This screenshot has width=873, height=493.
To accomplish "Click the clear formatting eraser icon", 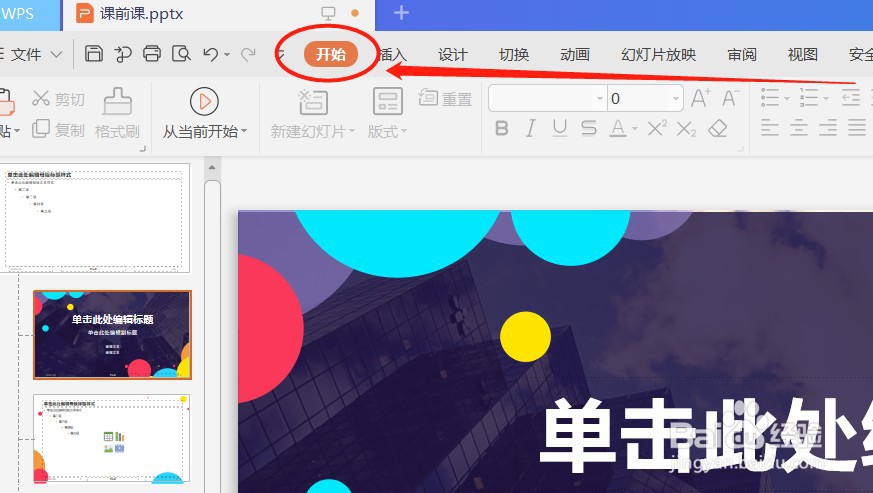I will click(718, 129).
